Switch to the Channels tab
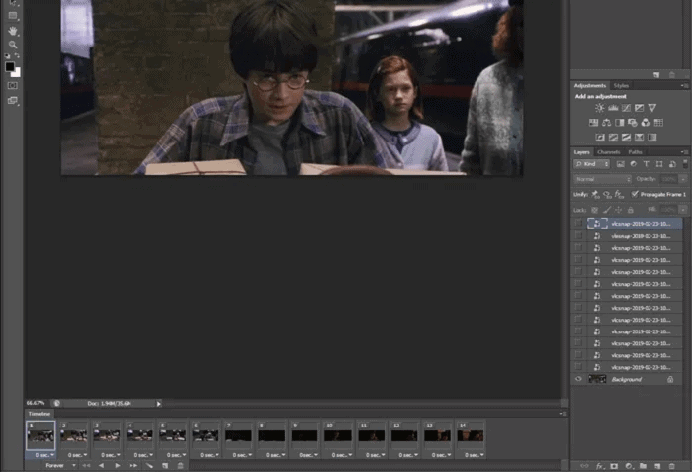 click(609, 151)
